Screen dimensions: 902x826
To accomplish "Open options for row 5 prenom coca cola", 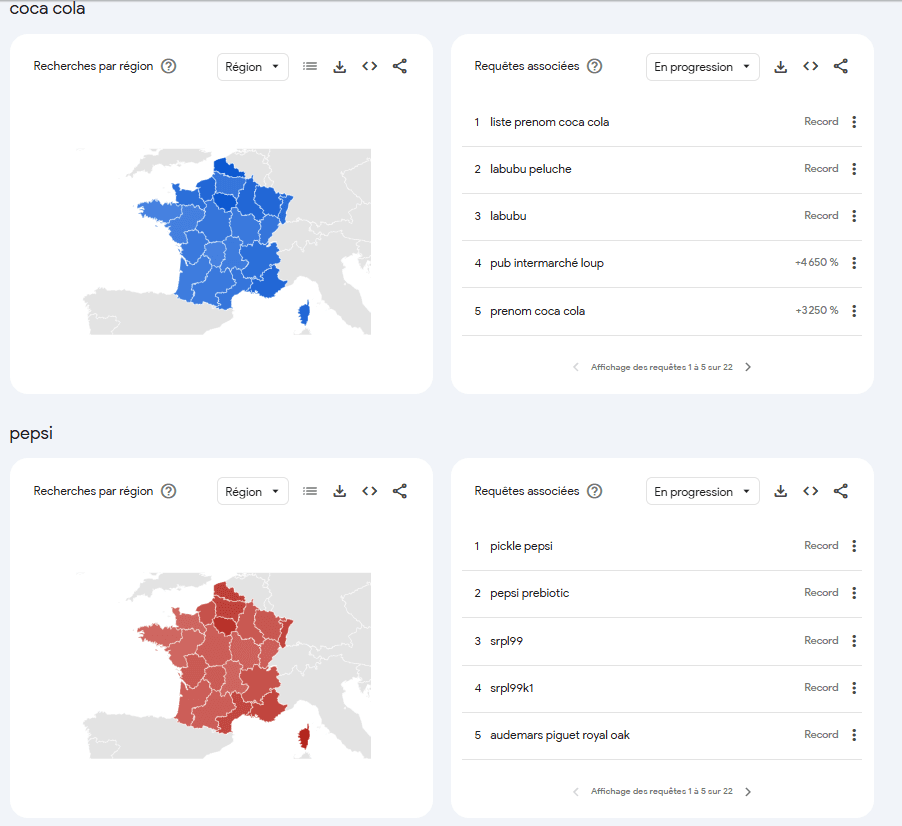I will (854, 311).
